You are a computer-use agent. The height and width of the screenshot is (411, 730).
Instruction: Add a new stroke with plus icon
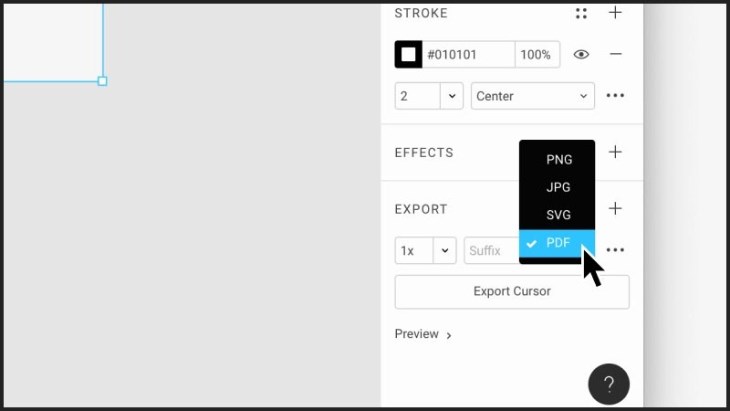(x=615, y=13)
